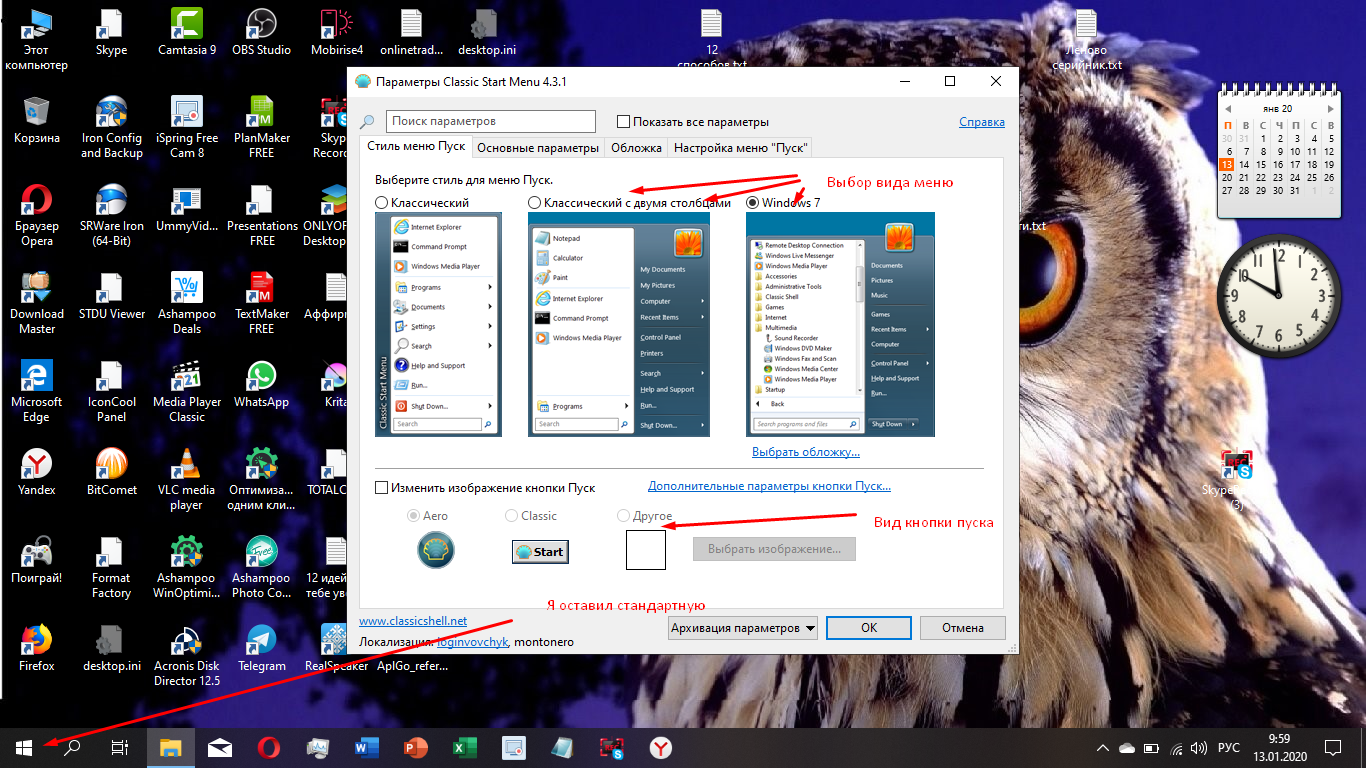Open the PlanMaker FREE desktop icon
The image size is (1366, 768).
pyautogui.click(x=261, y=128)
